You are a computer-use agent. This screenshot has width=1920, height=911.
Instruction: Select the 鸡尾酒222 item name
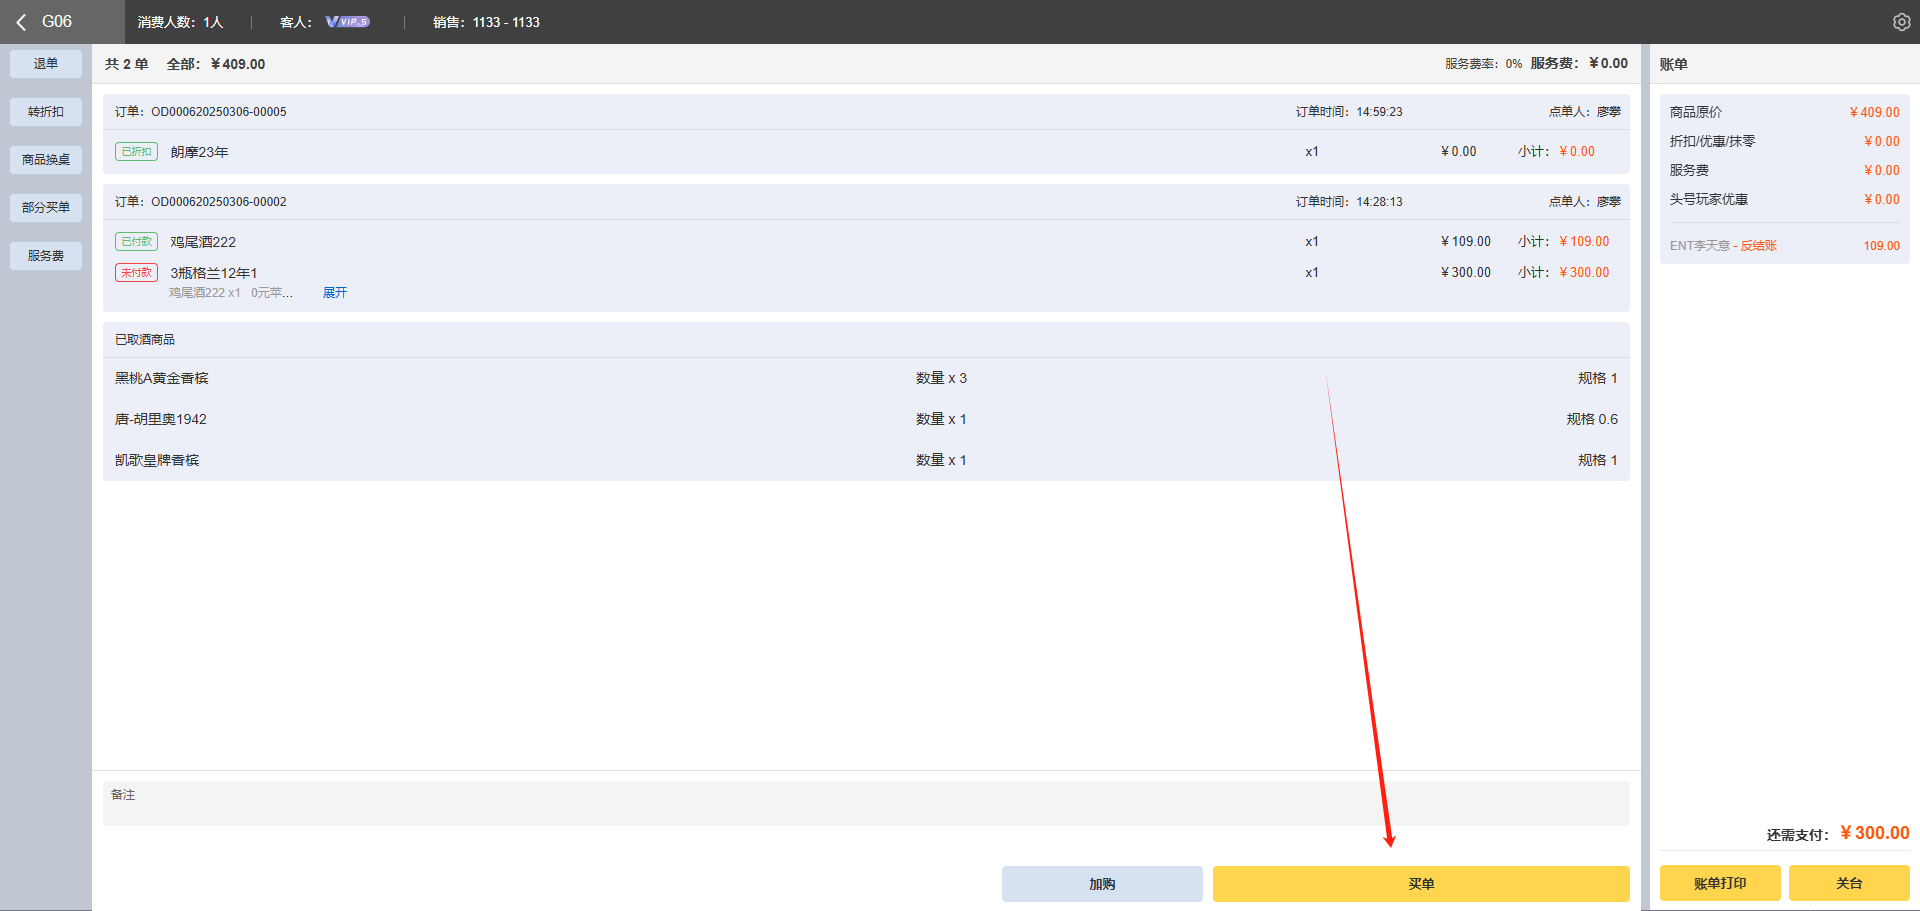(203, 242)
